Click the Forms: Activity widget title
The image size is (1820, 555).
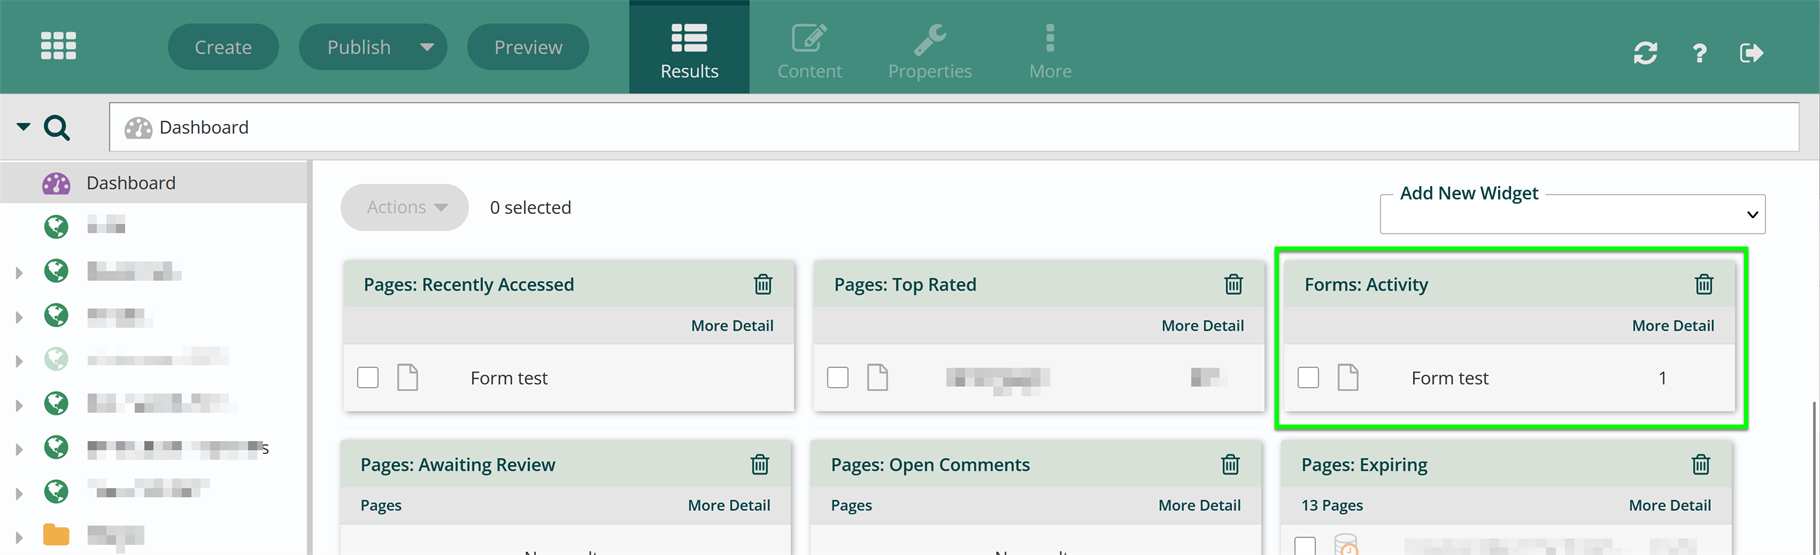tap(1366, 284)
